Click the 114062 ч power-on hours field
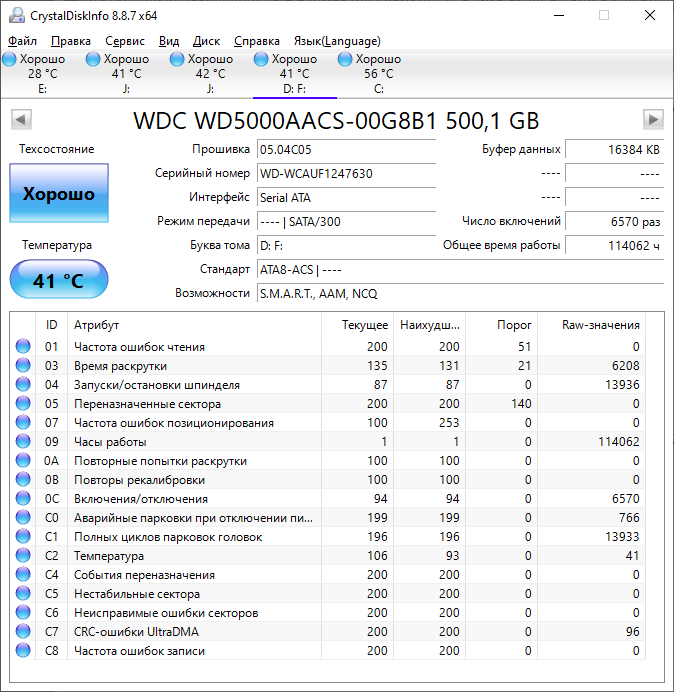The width and height of the screenshot is (674, 692). point(614,245)
